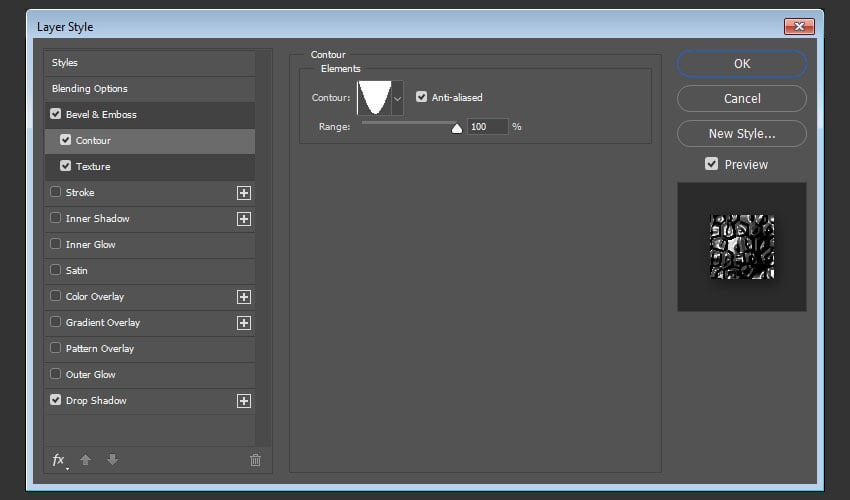Select the Stroke entry label
Image resolution: width=850 pixels, height=500 pixels.
coord(80,193)
